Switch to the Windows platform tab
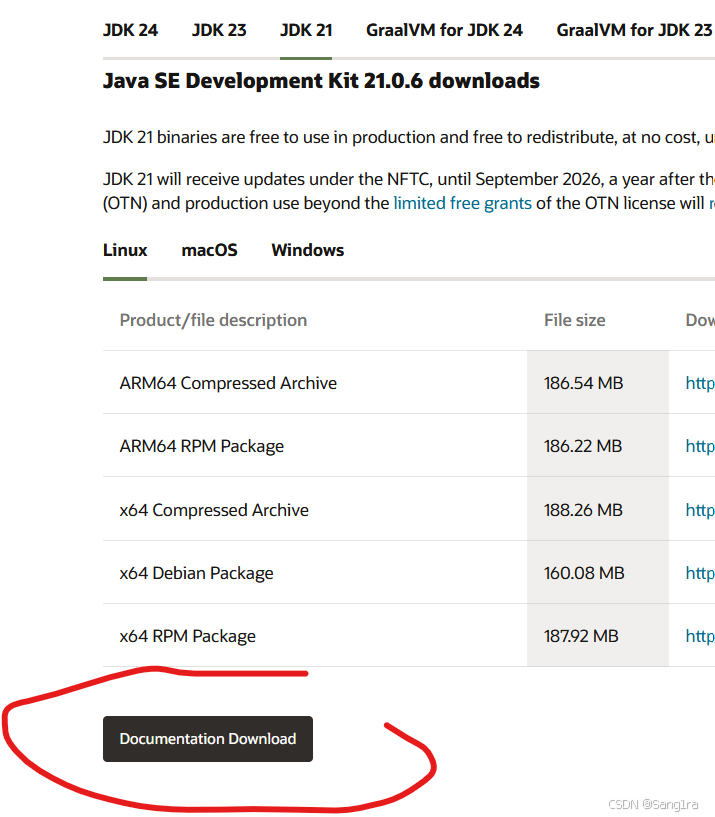Screen dimensions: 715x817 [307, 250]
